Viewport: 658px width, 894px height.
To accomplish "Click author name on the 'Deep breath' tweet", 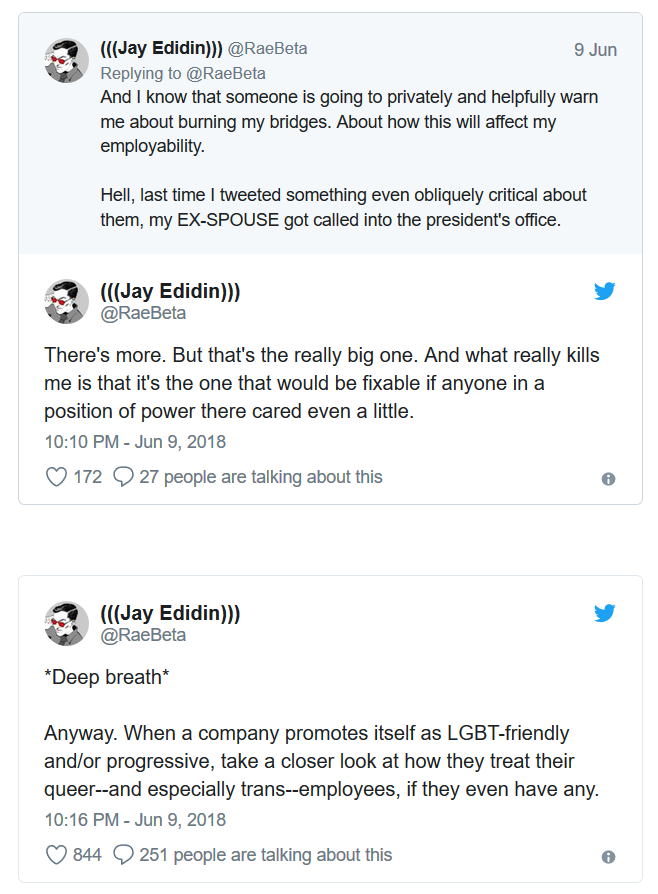I will (x=170, y=613).
